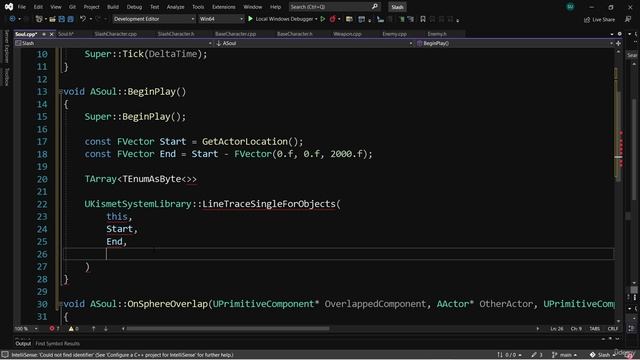Go to previous issue up arrow
The image size is (640, 360).
point(93,329)
